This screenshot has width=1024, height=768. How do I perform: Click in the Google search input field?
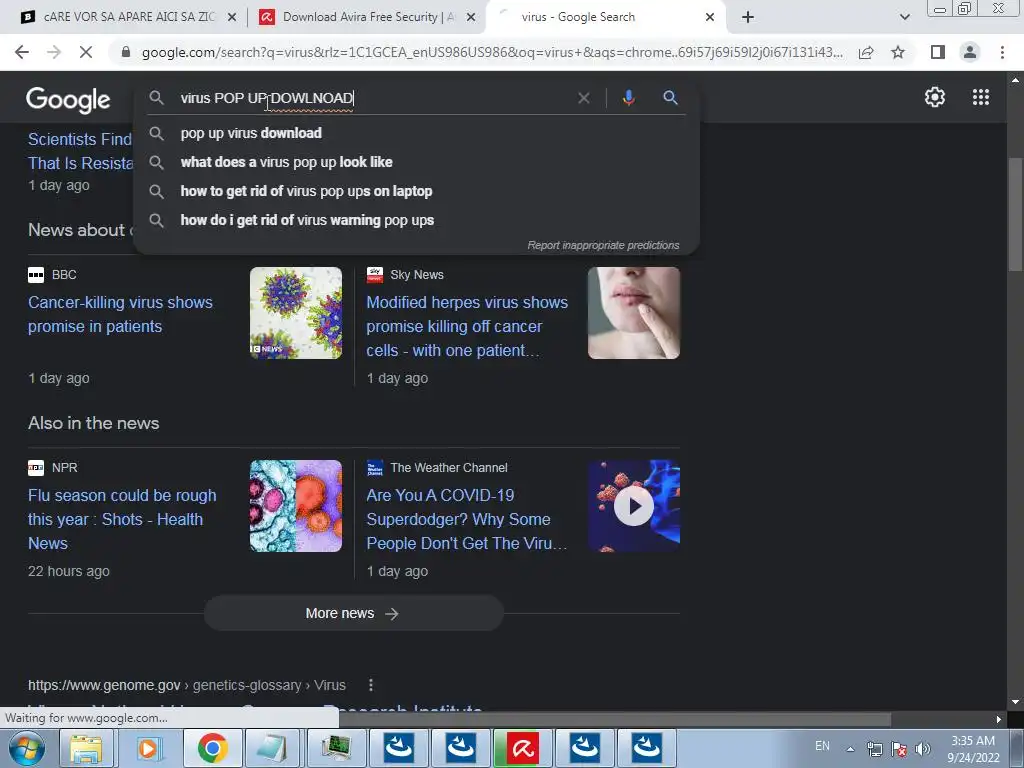coord(374,98)
